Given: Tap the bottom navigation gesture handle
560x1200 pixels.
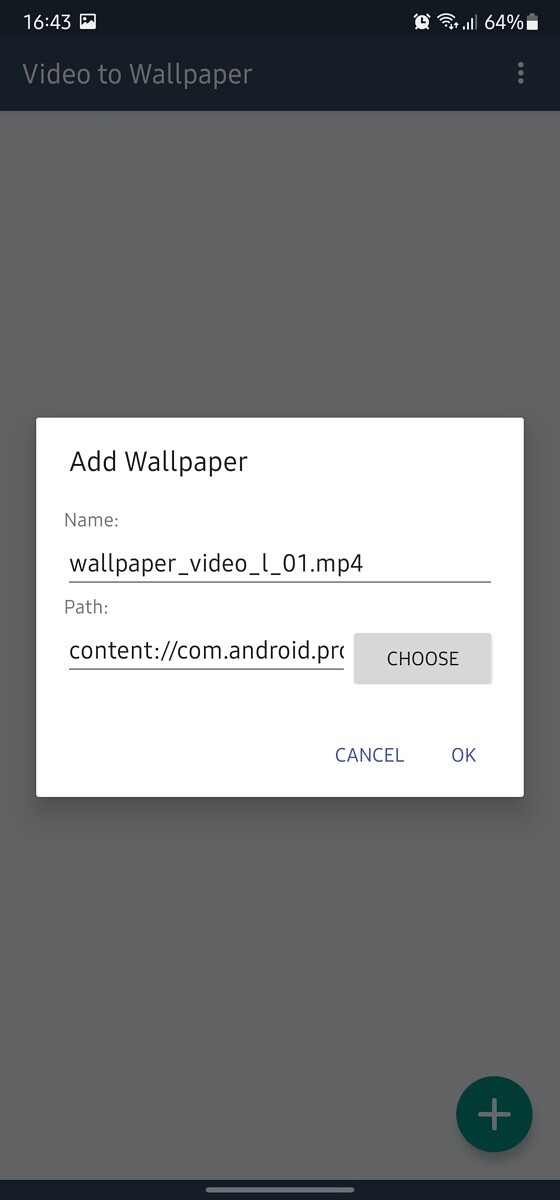Looking at the screenshot, I should (x=280, y=1190).
